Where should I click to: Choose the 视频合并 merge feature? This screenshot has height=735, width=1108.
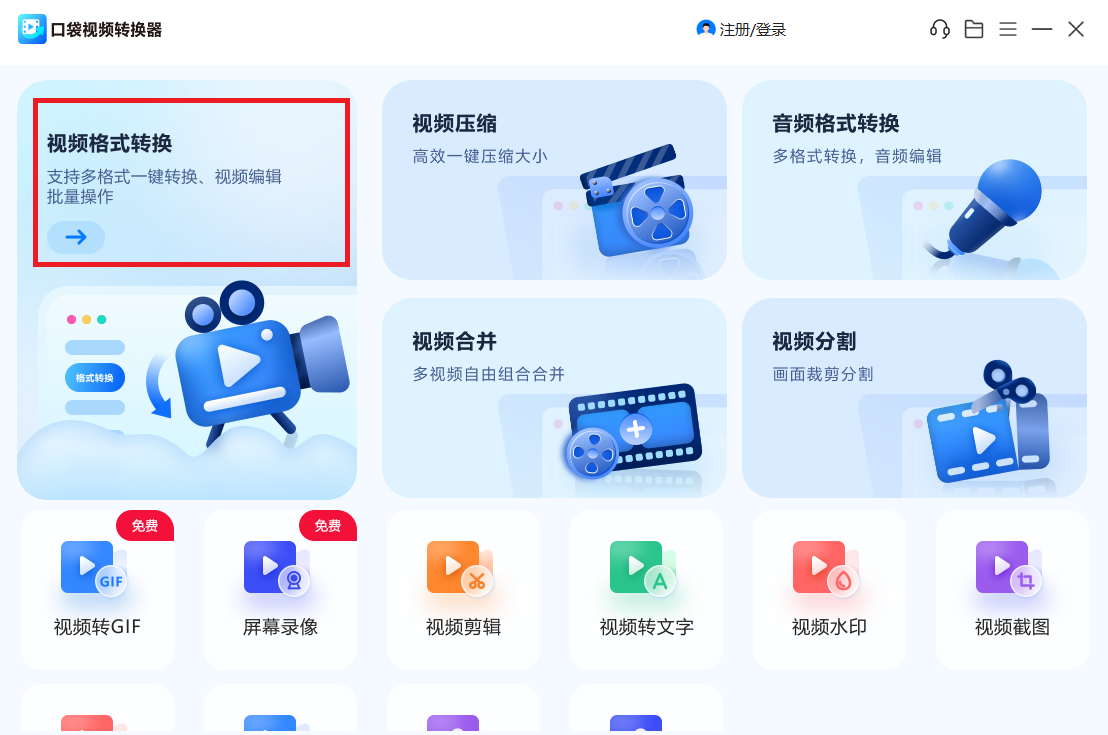tap(554, 398)
